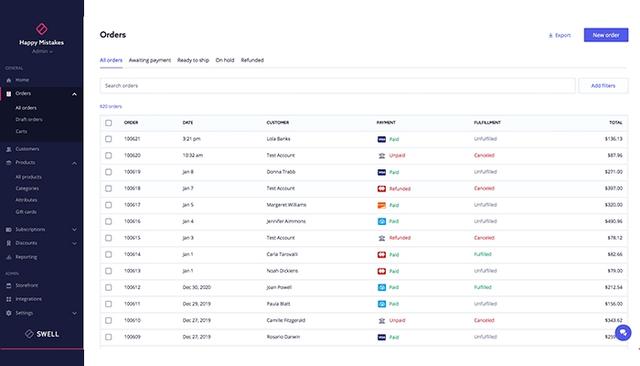Click the Subscriptions sidebar icon
The height and width of the screenshot is (366, 640).
coord(9,230)
